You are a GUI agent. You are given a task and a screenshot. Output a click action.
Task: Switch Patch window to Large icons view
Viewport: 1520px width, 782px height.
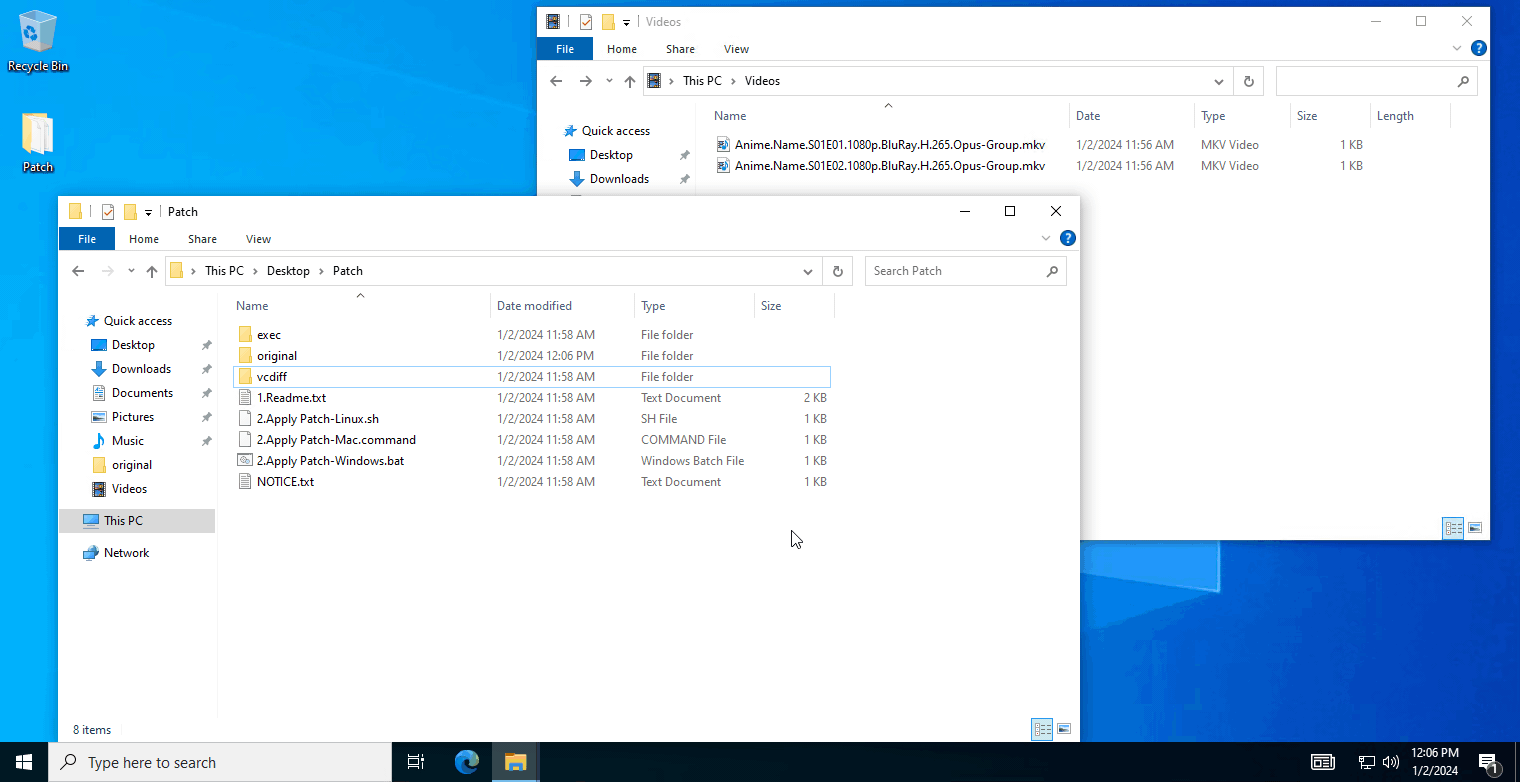pos(1064,729)
